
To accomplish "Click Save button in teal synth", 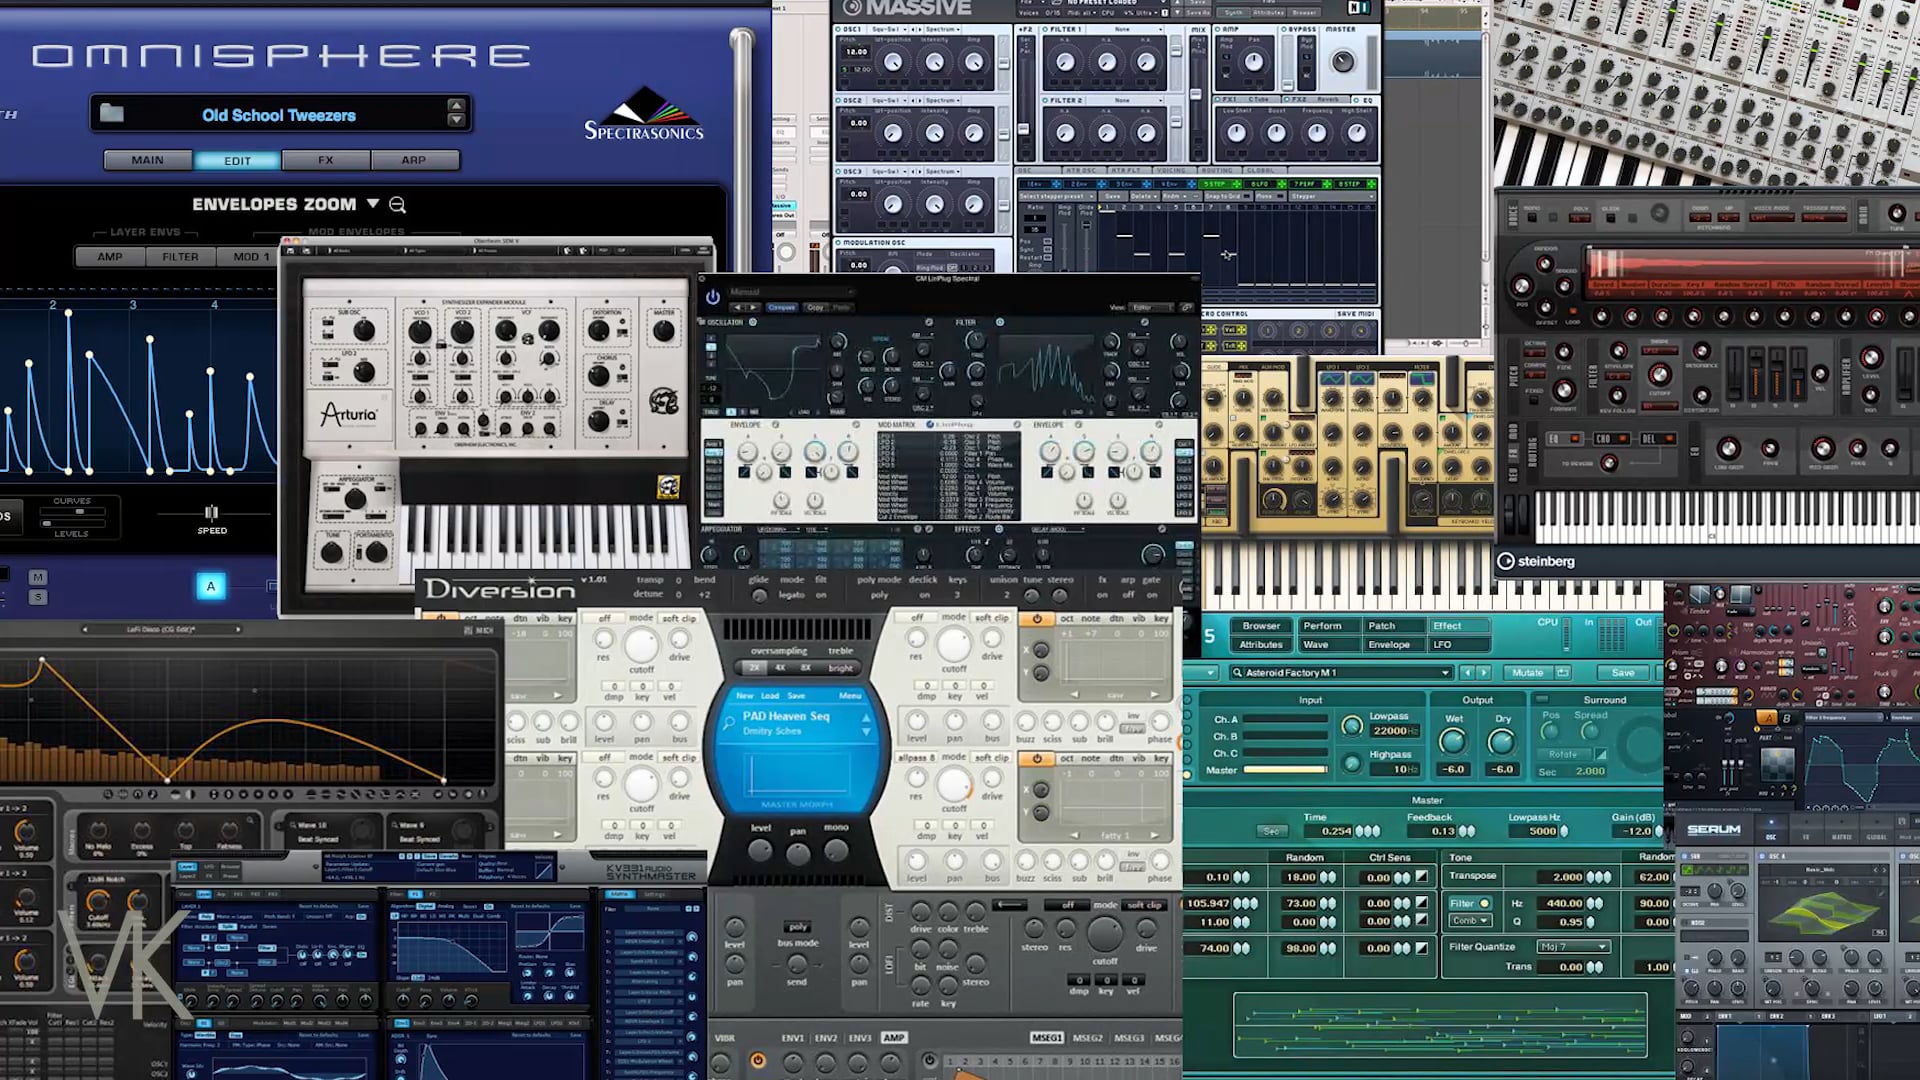I will 1622,673.
